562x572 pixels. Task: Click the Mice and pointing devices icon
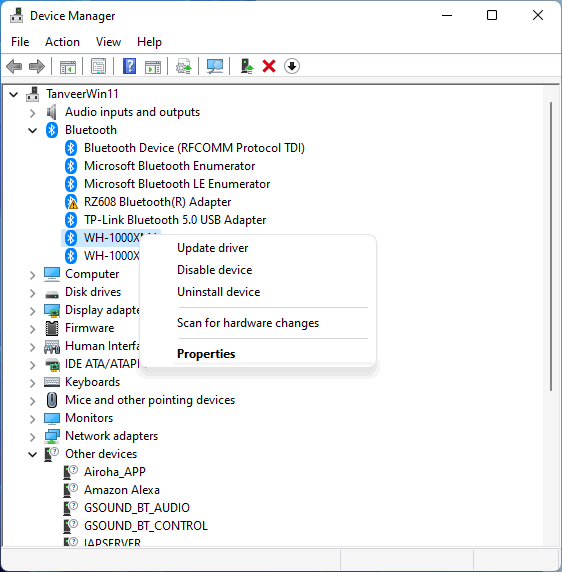click(x=52, y=400)
